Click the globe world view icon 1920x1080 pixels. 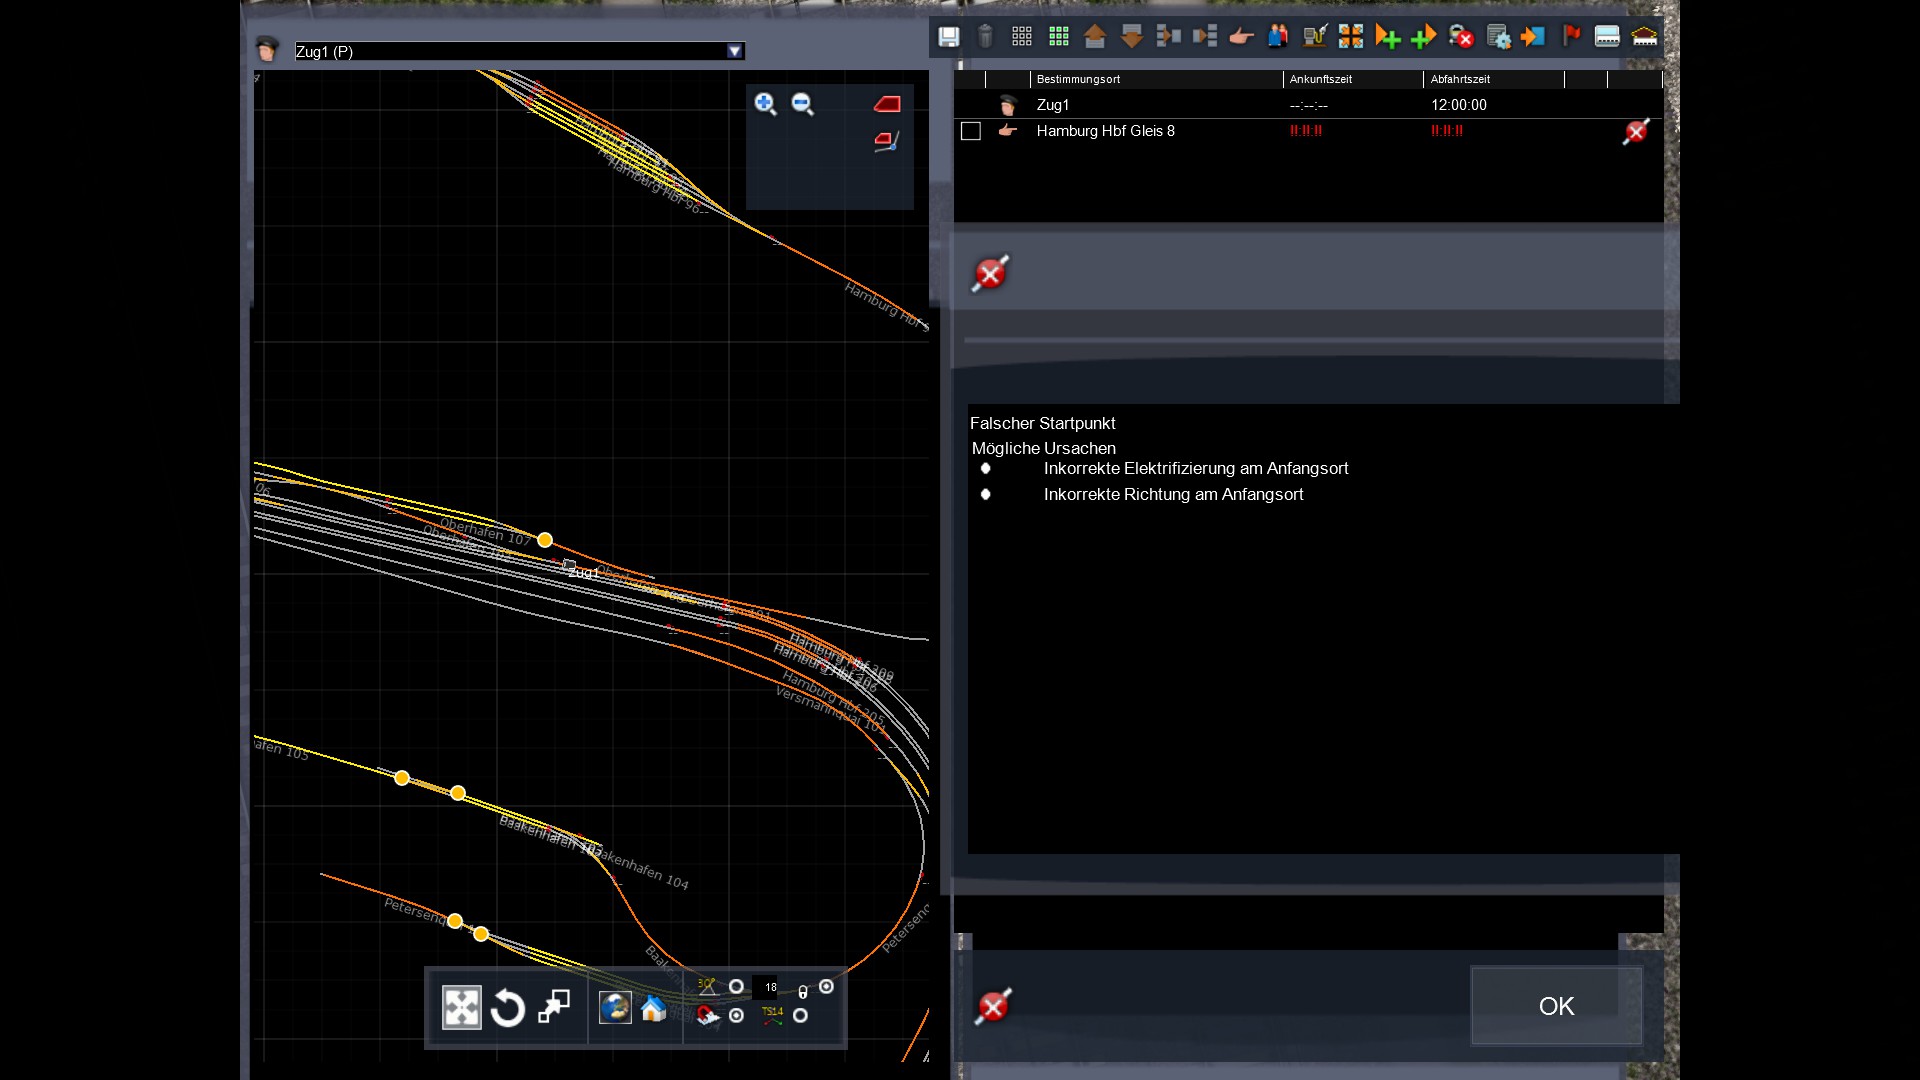click(614, 1008)
